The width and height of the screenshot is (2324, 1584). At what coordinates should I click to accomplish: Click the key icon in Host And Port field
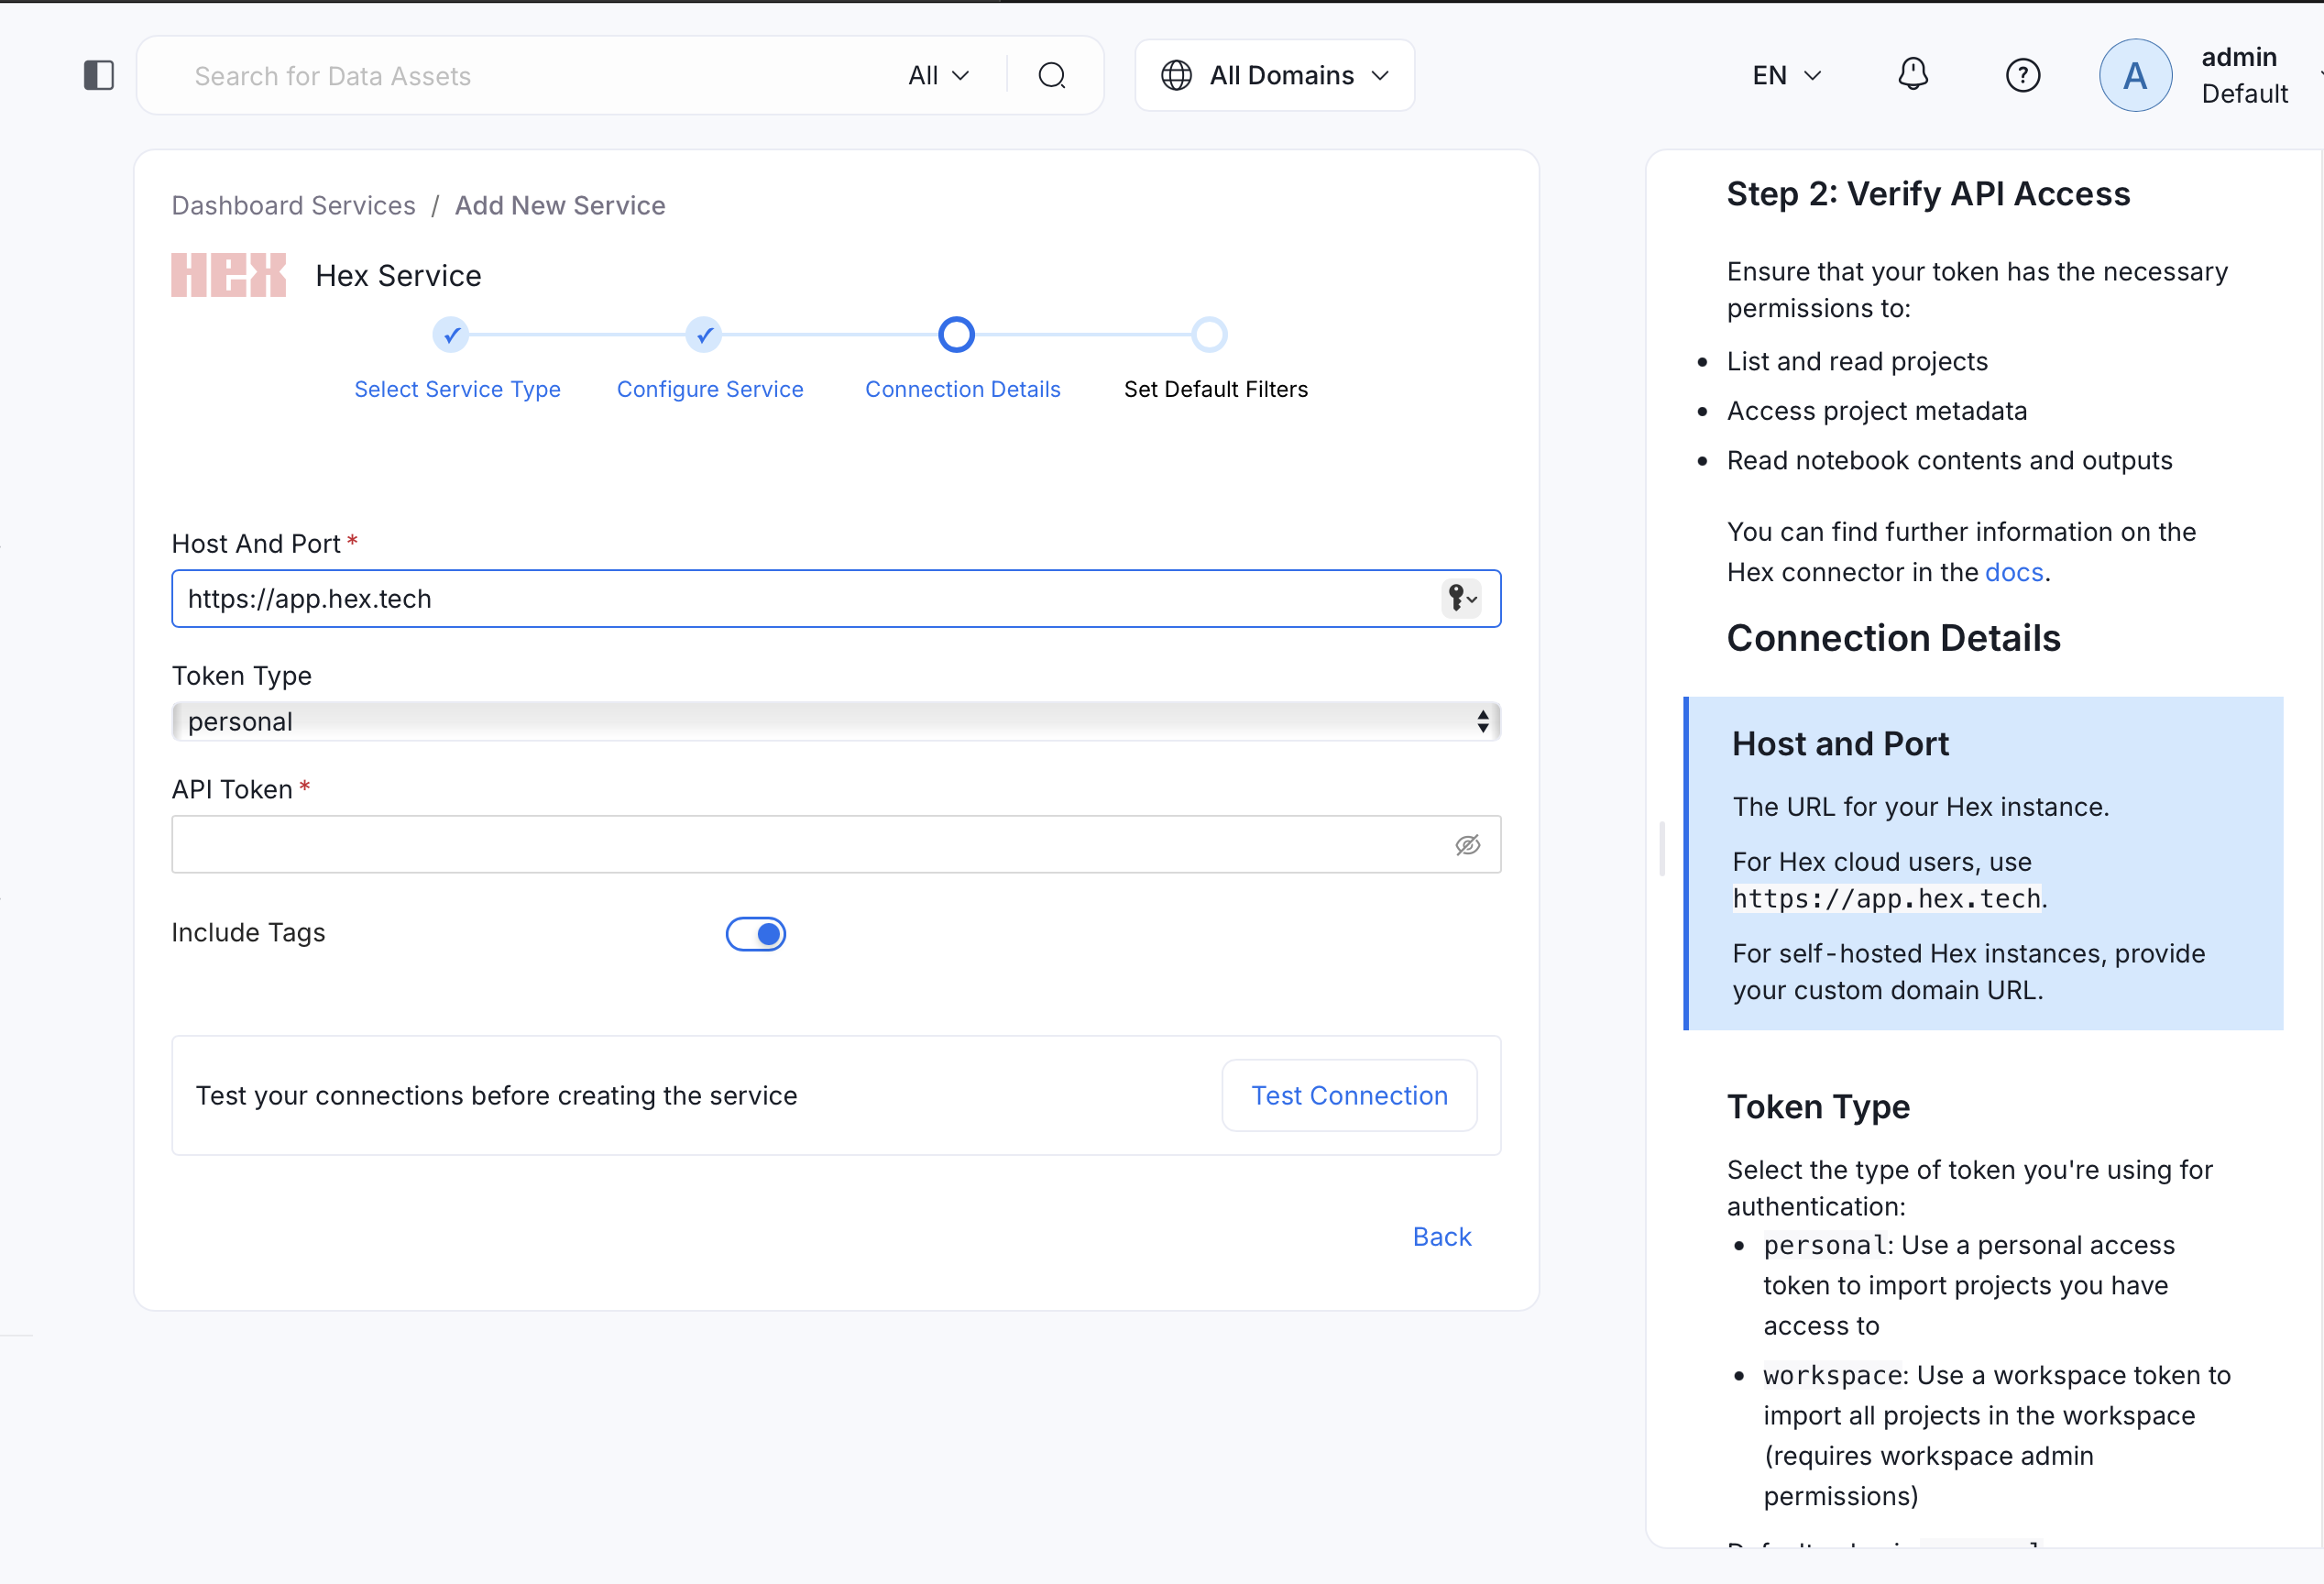click(x=1461, y=598)
